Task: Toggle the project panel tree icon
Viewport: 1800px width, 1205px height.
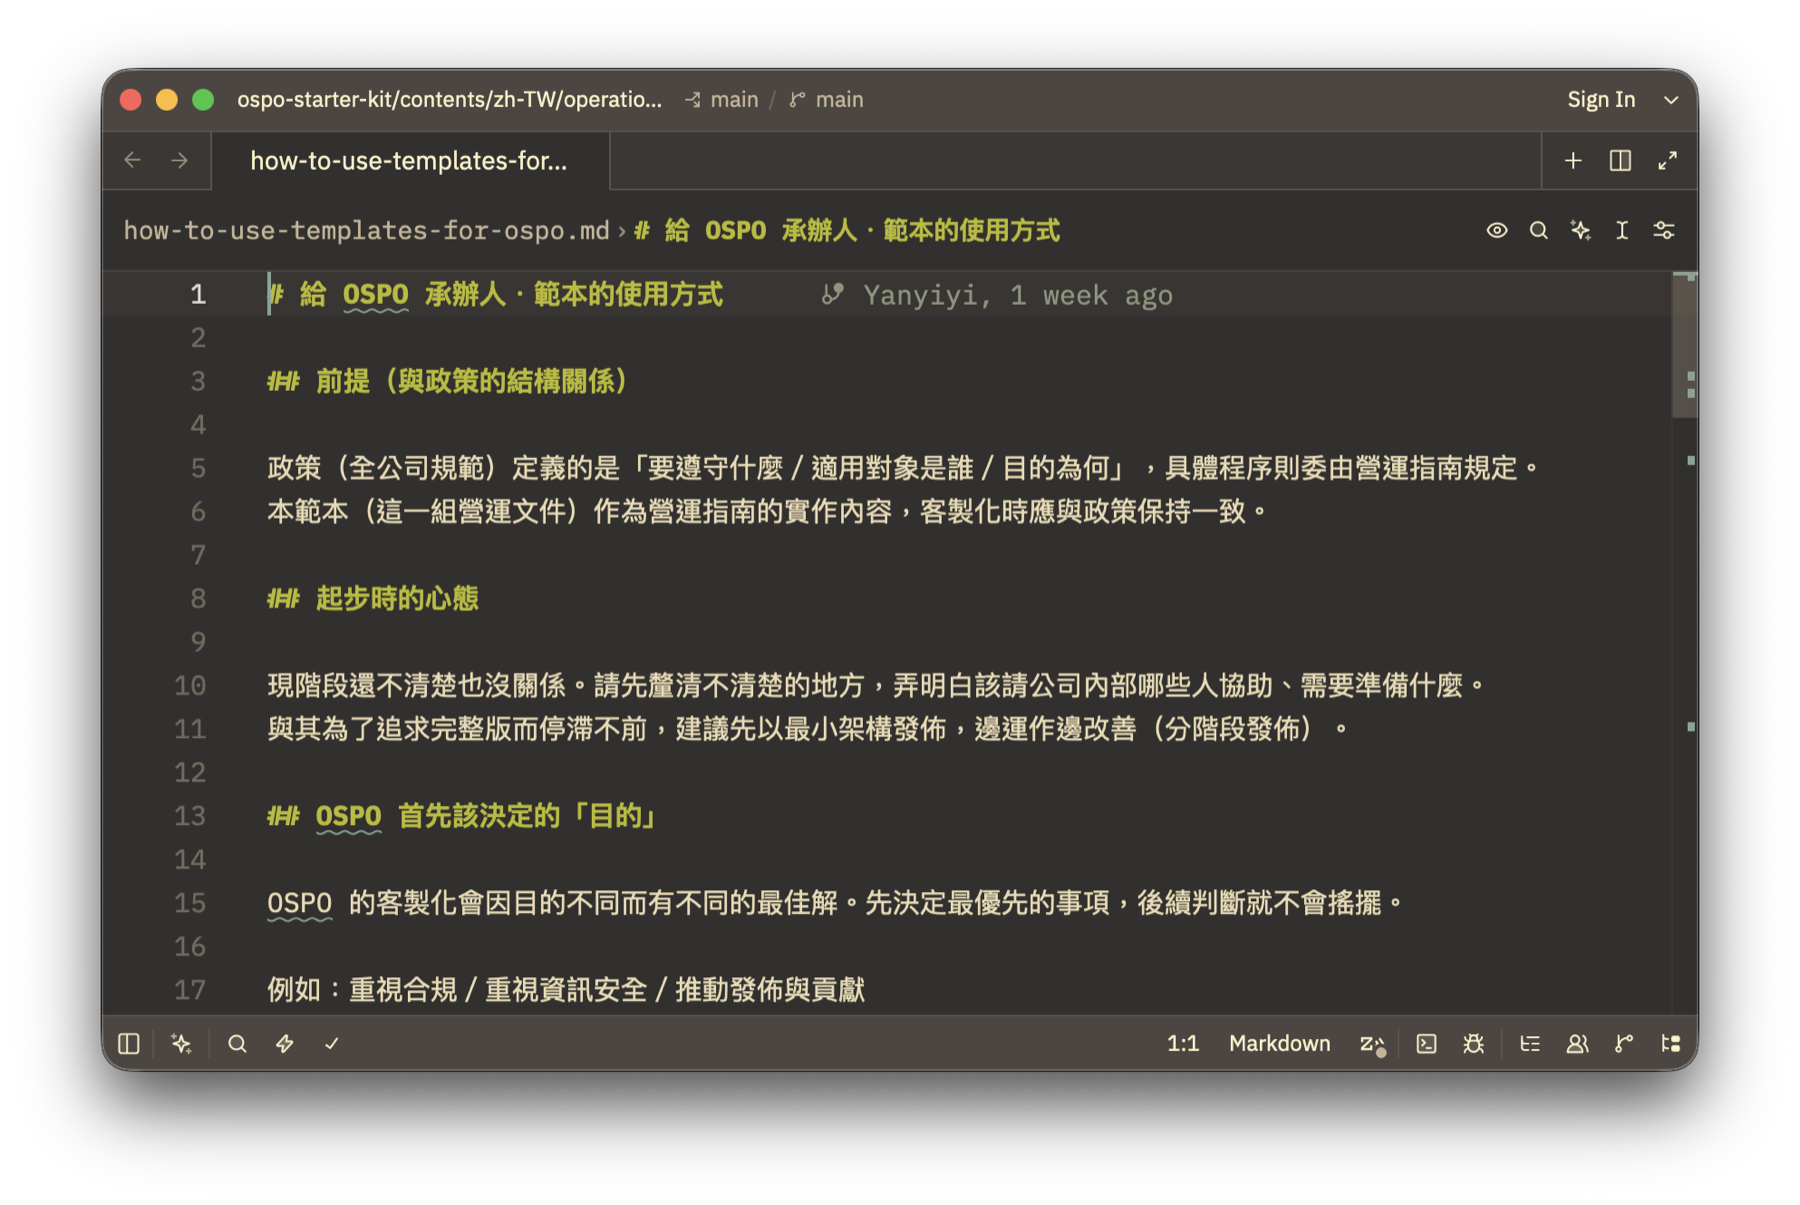Action: (1671, 1044)
